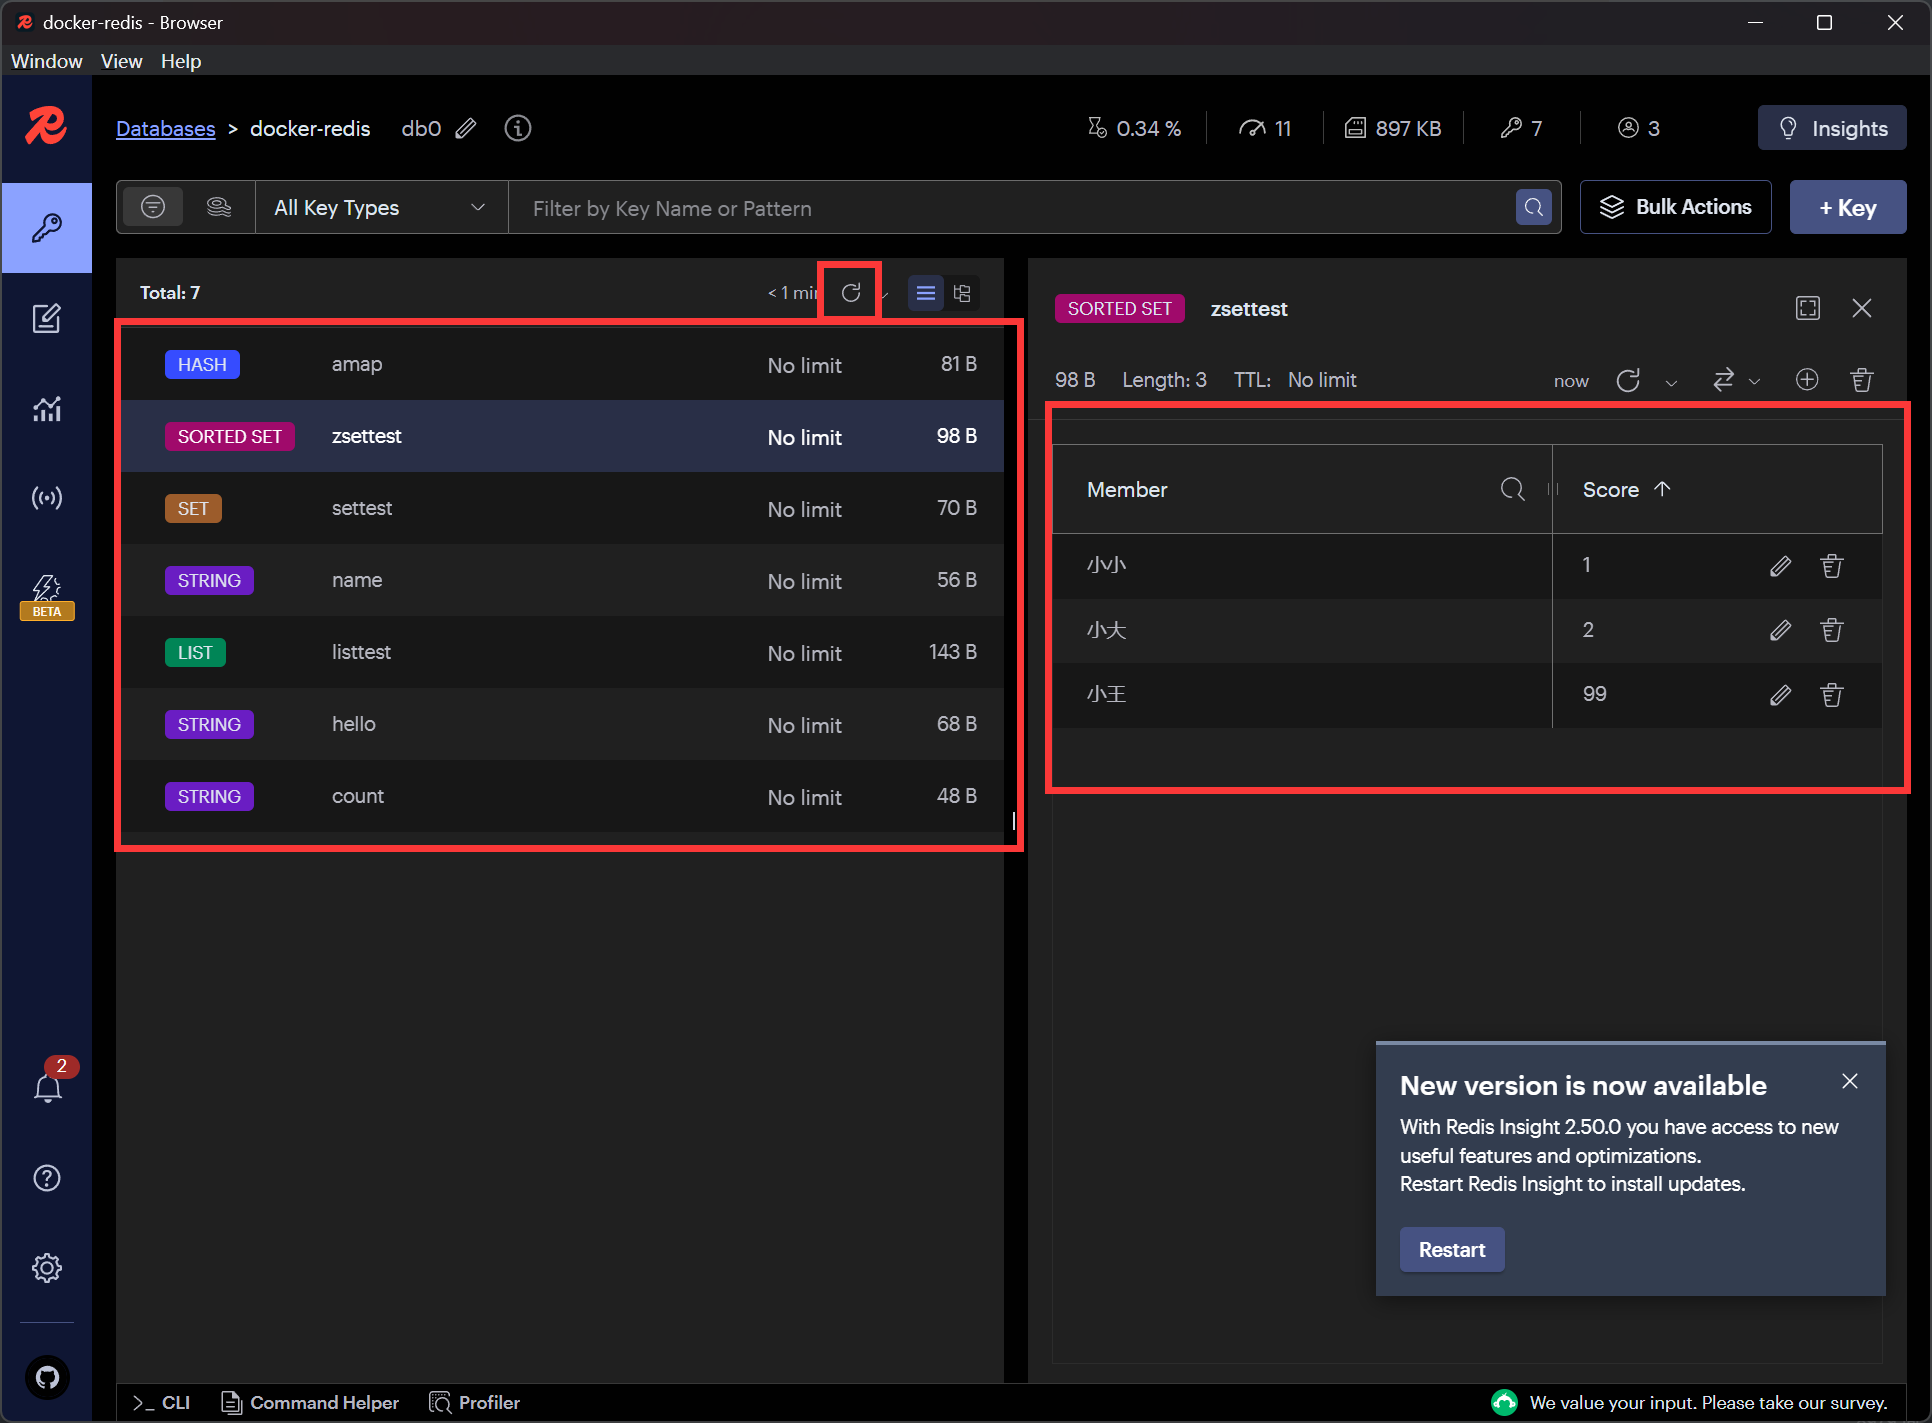Screen dimensions: 1932x1423
Task: Select the listtest LIST key row
Action: click(562, 652)
